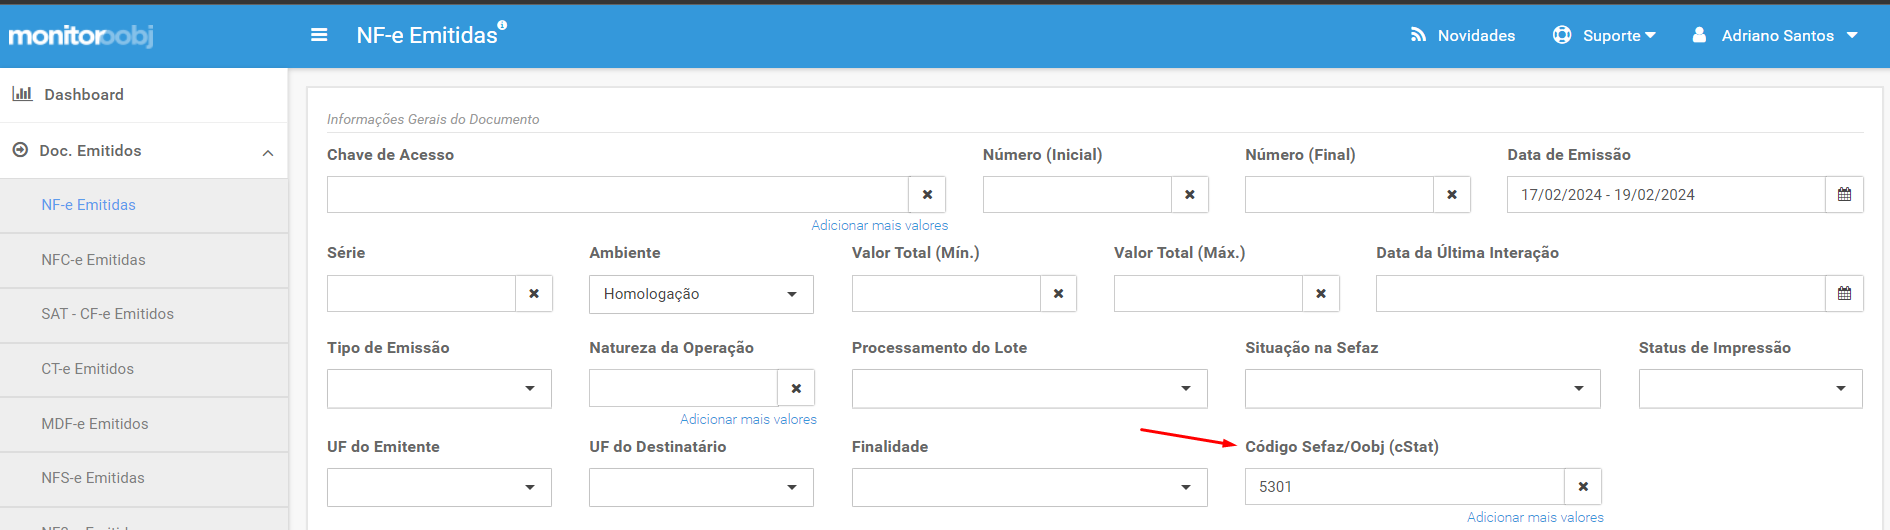This screenshot has width=1890, height=530.
Task: Open the Tipo de Emissão dropdown
Action: point(439,389)
